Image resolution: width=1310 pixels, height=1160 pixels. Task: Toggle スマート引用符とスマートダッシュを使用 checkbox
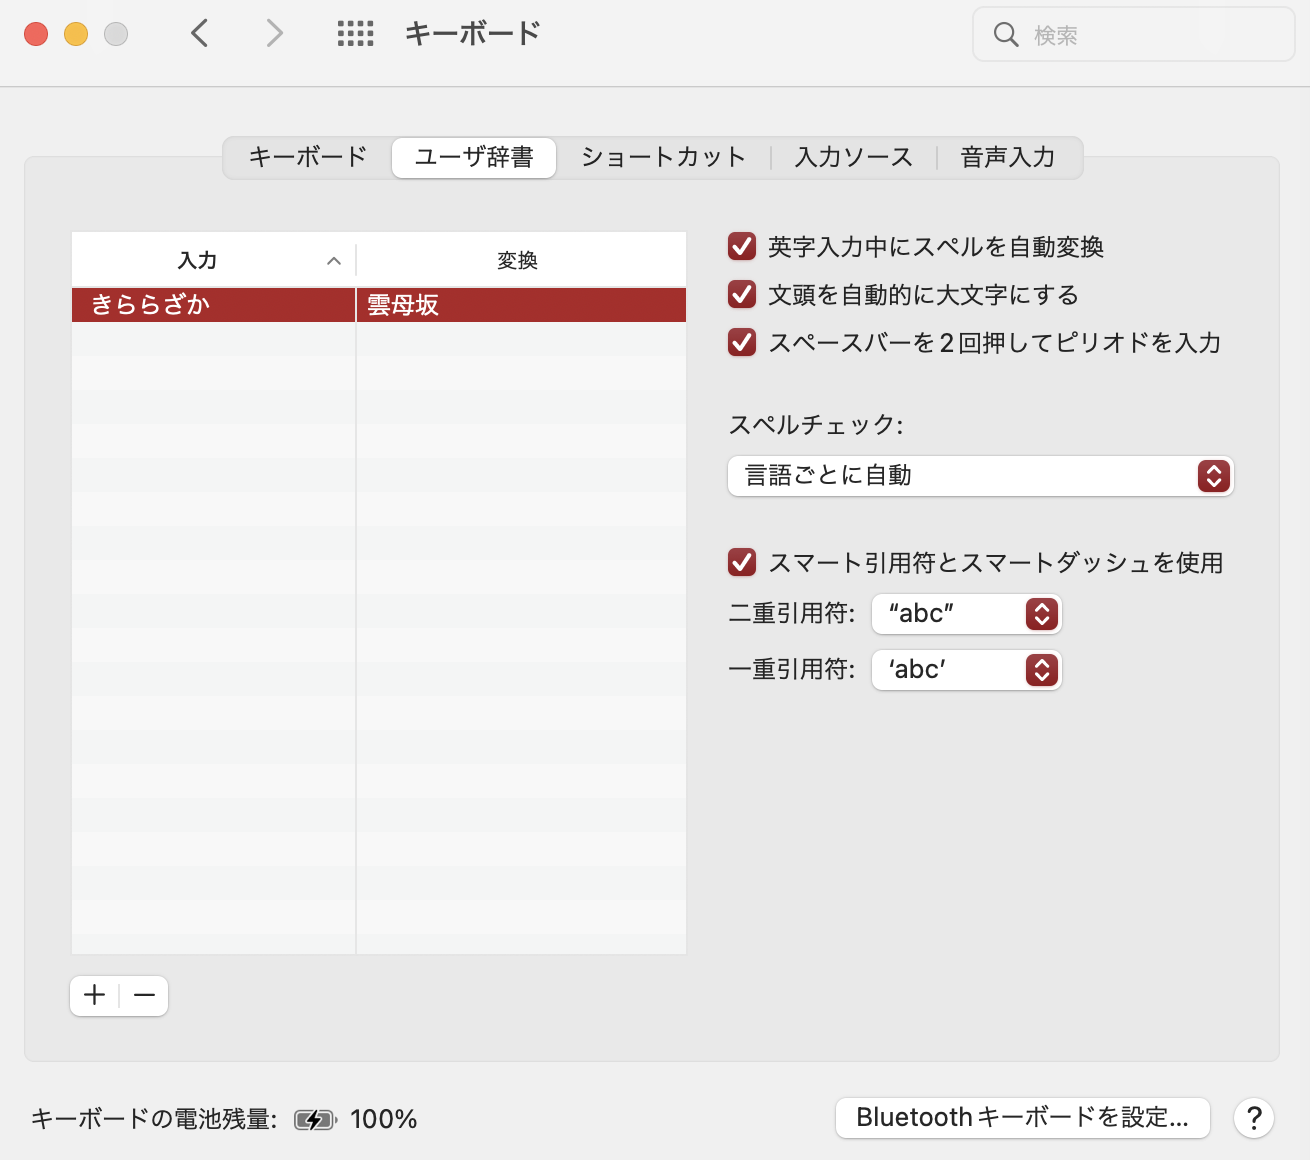tap(742, 562)
